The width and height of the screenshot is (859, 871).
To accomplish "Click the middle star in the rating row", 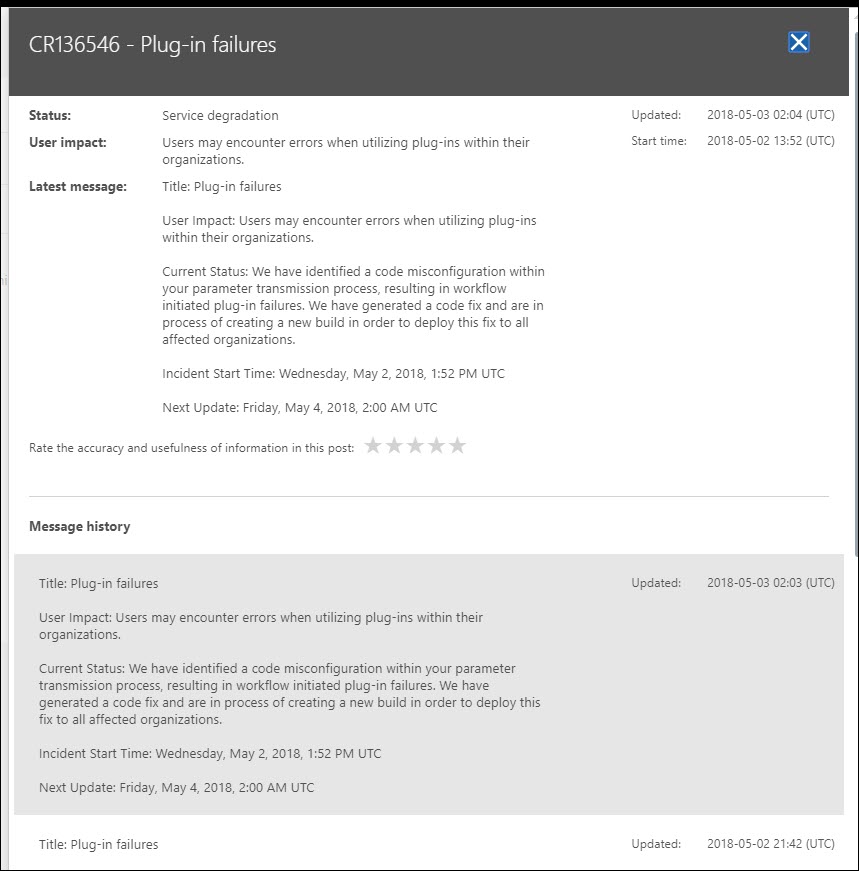I will click(415, 445).
